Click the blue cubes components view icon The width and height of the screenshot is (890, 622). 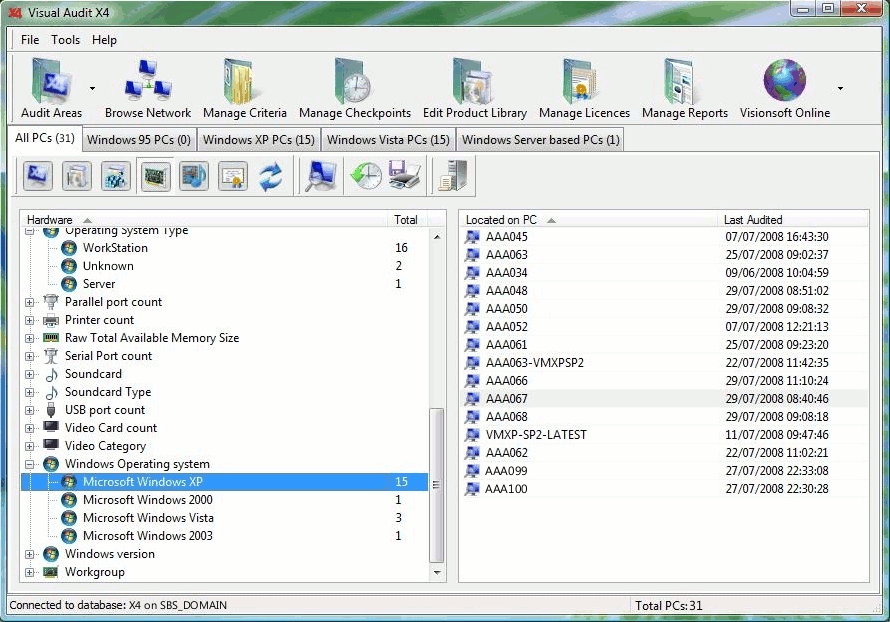pos(116,176)
